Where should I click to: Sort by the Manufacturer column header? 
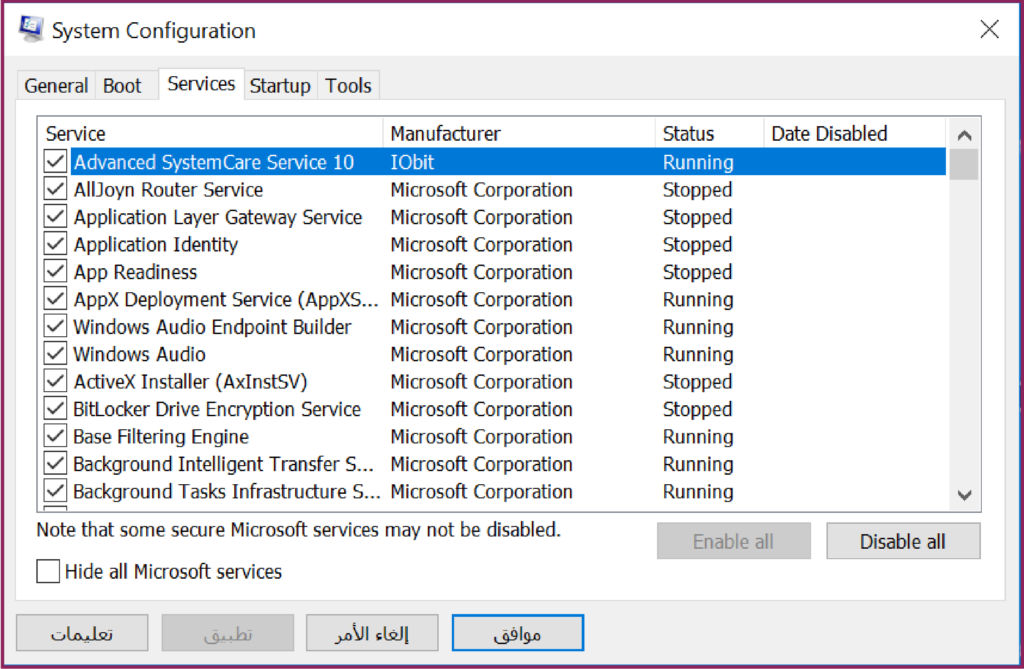click(x=519, y=133)
